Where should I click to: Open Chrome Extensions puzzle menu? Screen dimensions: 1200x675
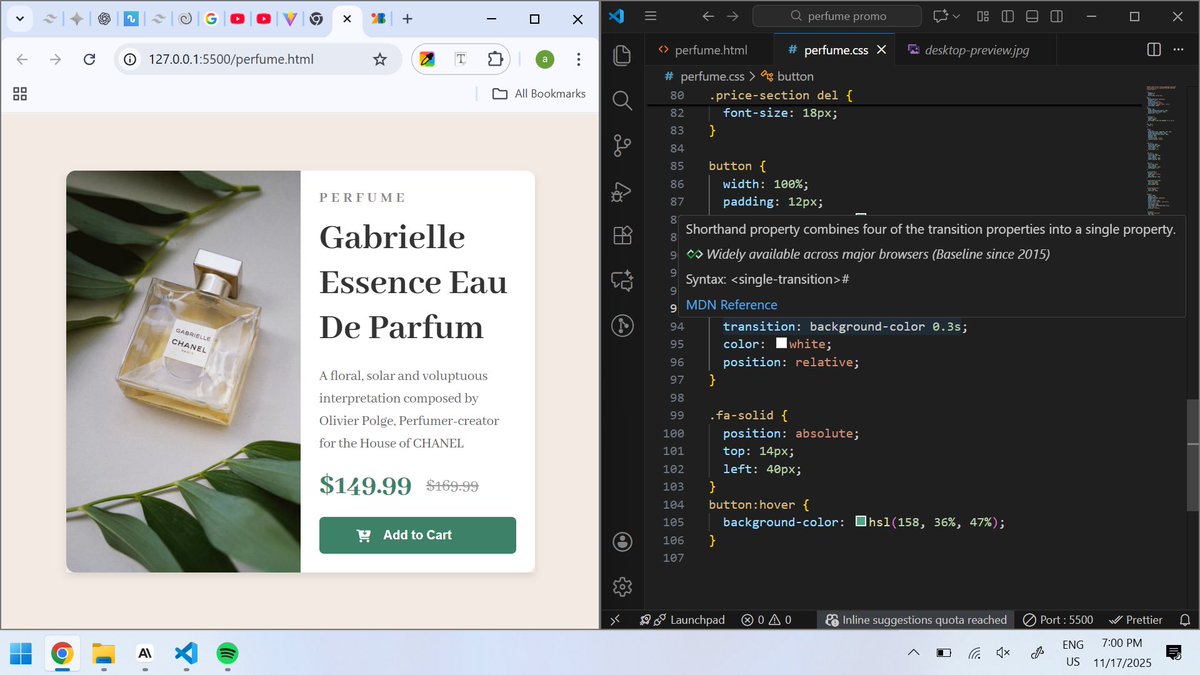coord(494,59)
